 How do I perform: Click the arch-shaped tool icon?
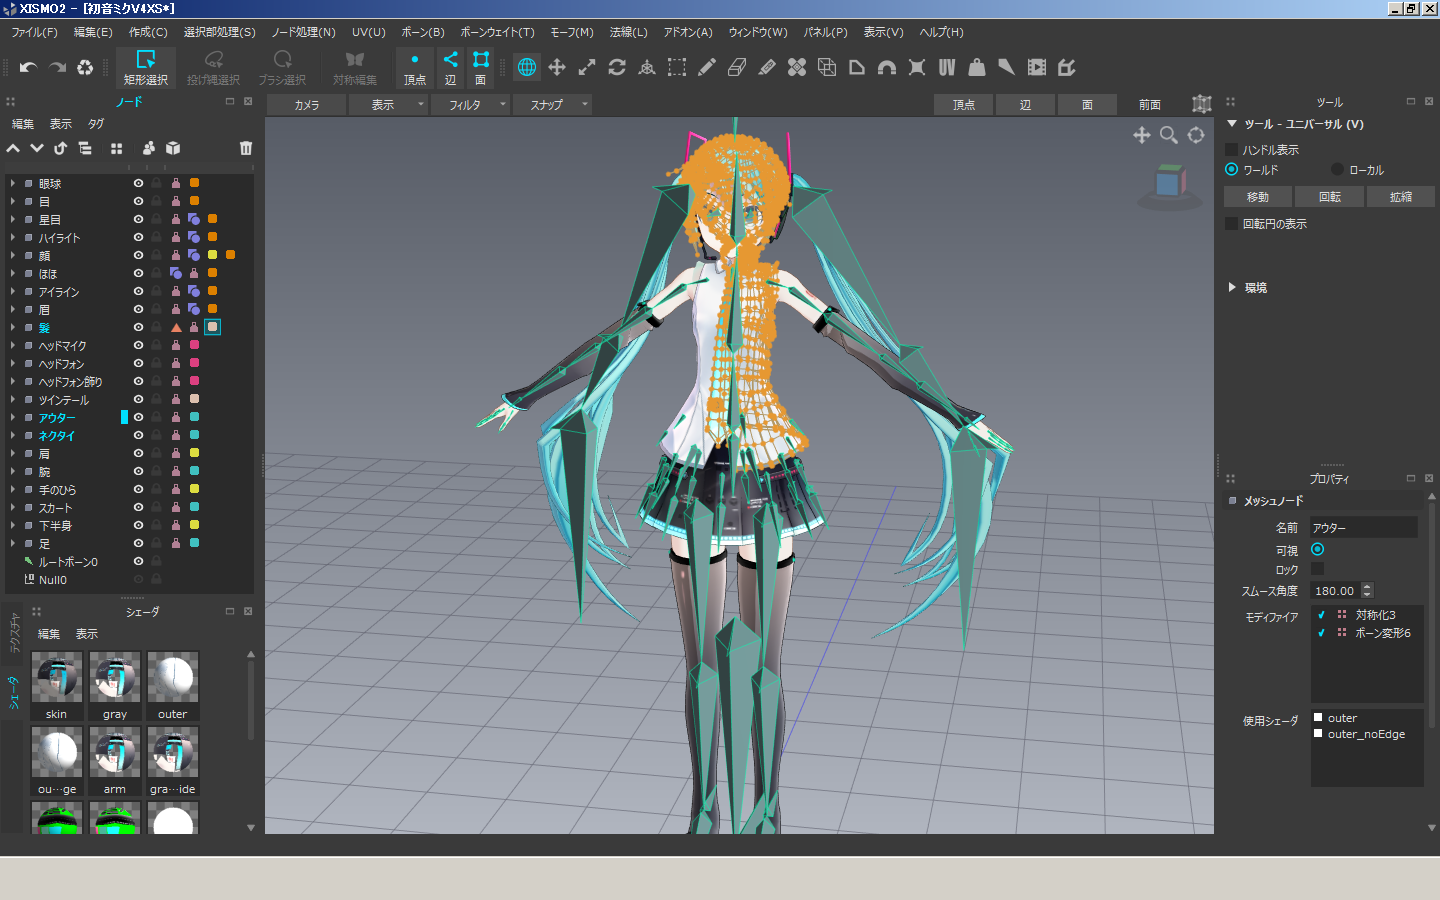coord(887,67)
